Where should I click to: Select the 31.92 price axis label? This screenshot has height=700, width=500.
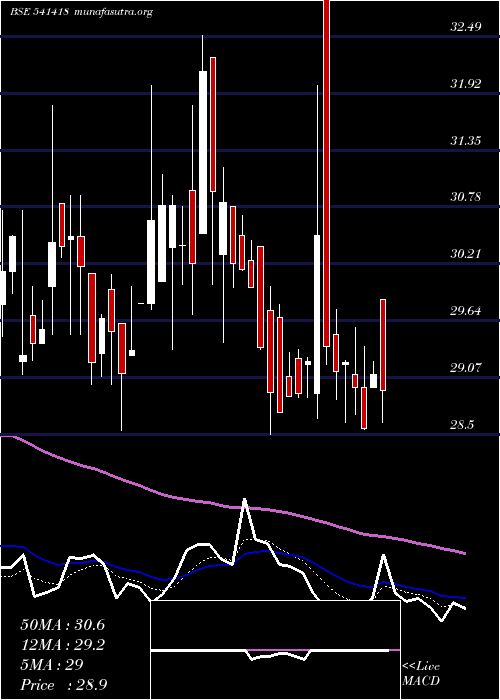tap(466, 83)
